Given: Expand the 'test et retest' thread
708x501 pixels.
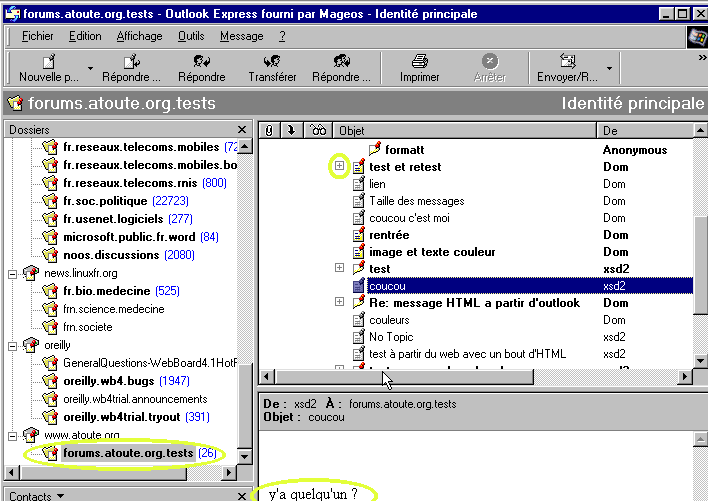Looking at the screenshot, I should (x=339, y=166).
